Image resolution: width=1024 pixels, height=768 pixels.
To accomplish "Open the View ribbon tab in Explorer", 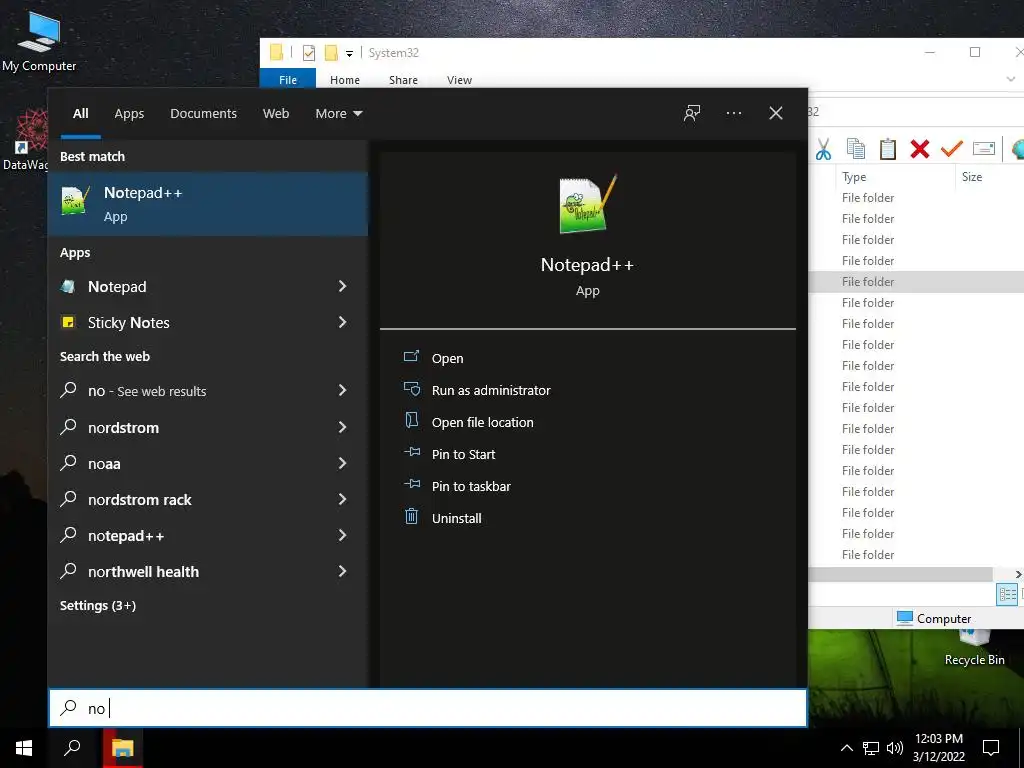I will (x=459, y=80).
